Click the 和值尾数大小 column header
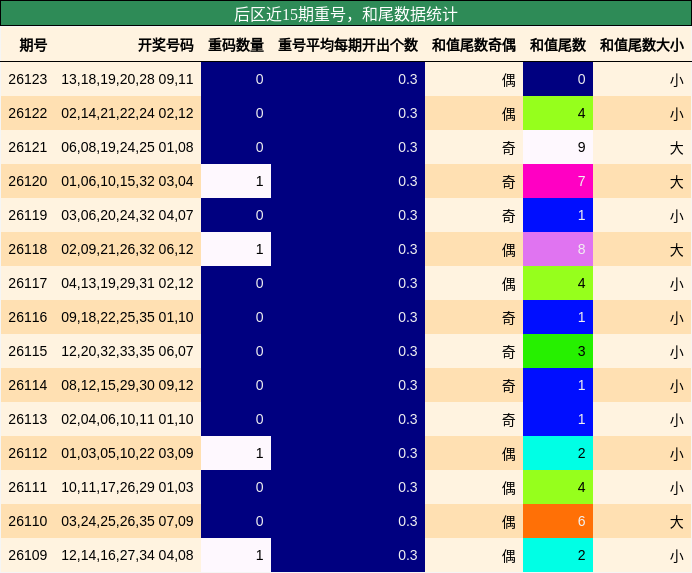This screenshot has width=692, height=573. (x=642, y=45)
